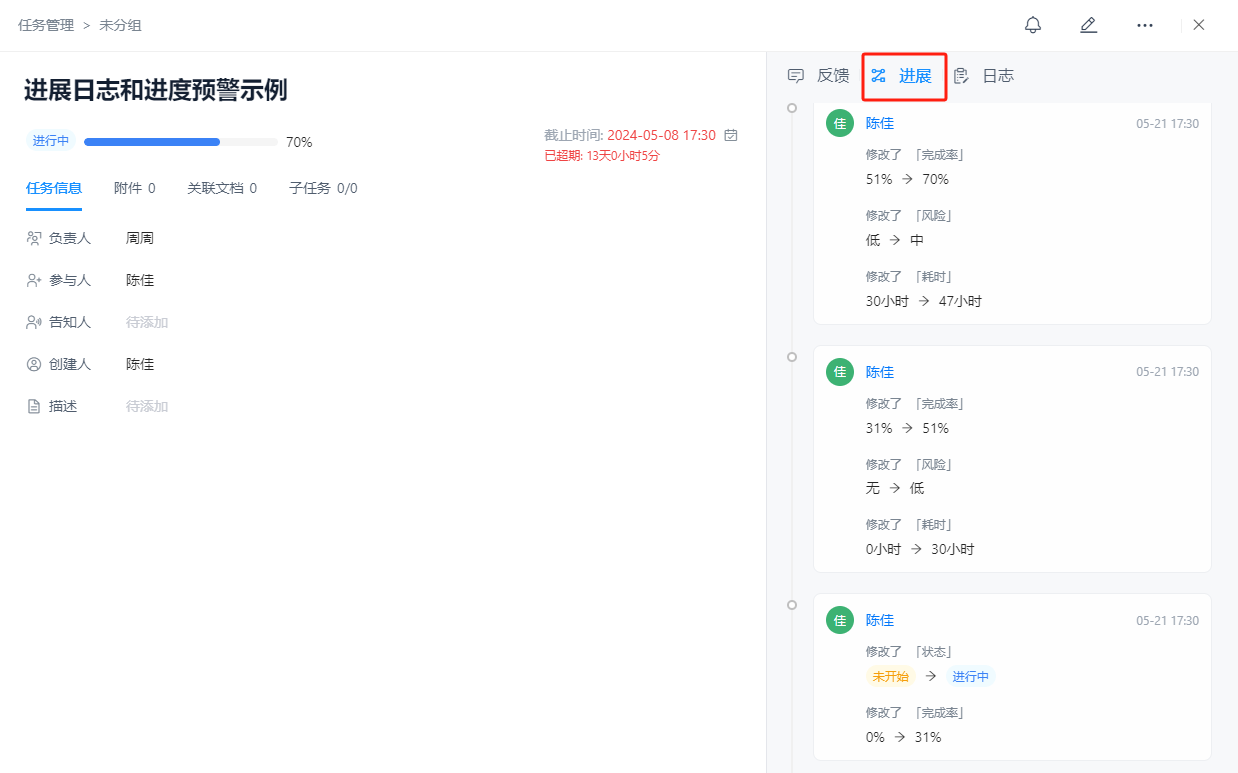This screenshot has width=1238, height=773.
Task: Click the 进行中 tag in progress log
Action: [971, 676]
